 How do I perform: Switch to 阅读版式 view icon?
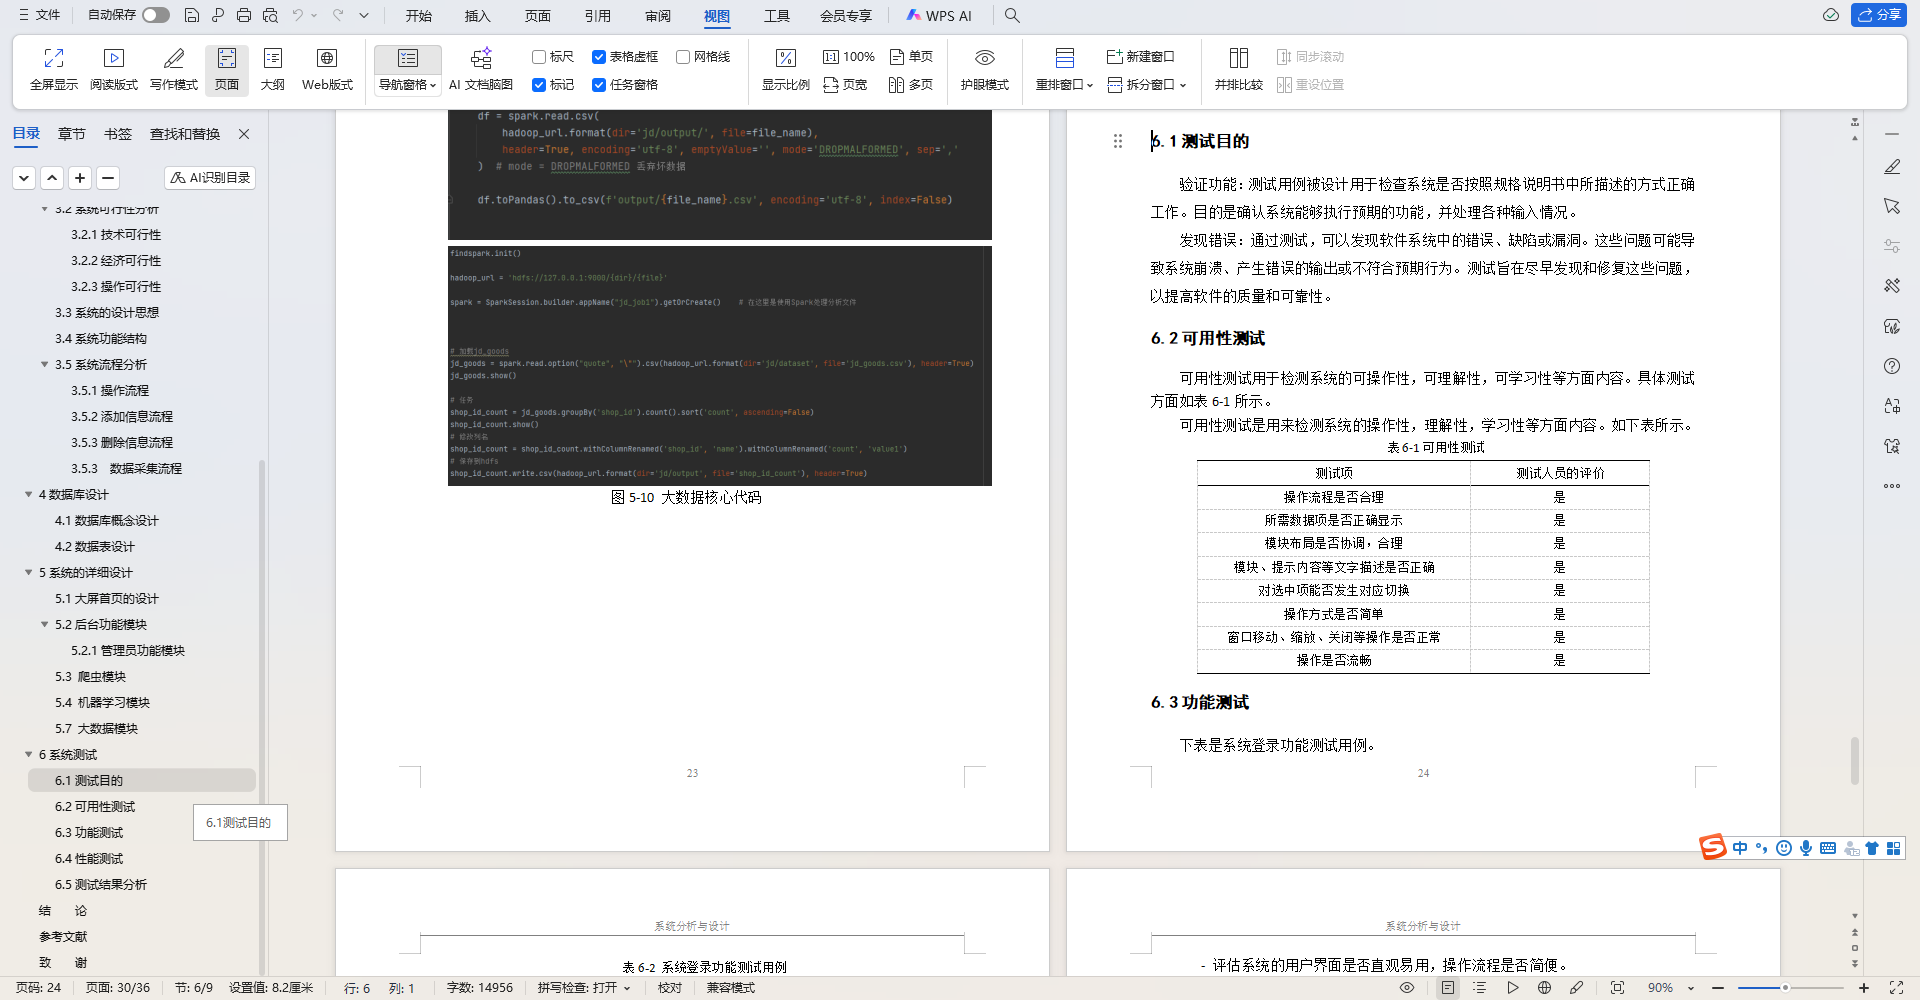113,68
